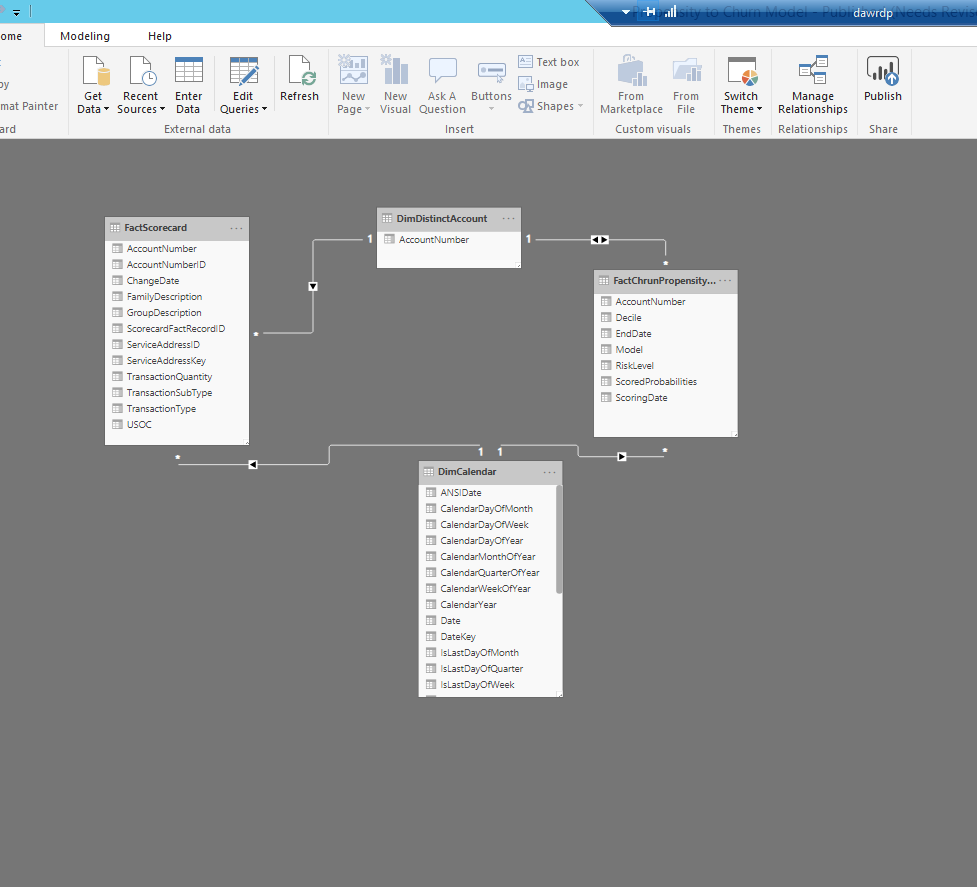This screenshot has width=977, height=887.
Task: Expand New Page dropdown arrow
Action: click(x=367, y=109)
